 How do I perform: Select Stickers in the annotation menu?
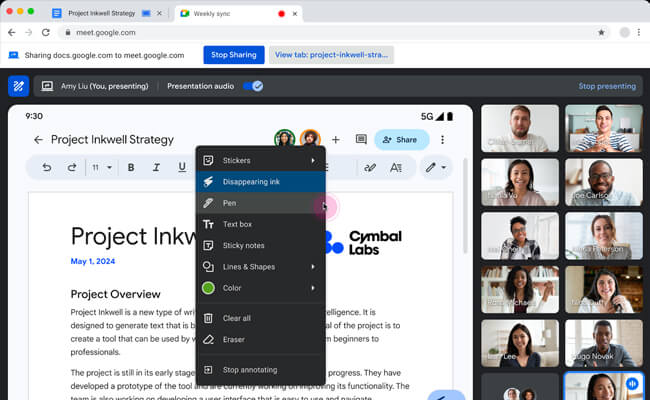261,160
